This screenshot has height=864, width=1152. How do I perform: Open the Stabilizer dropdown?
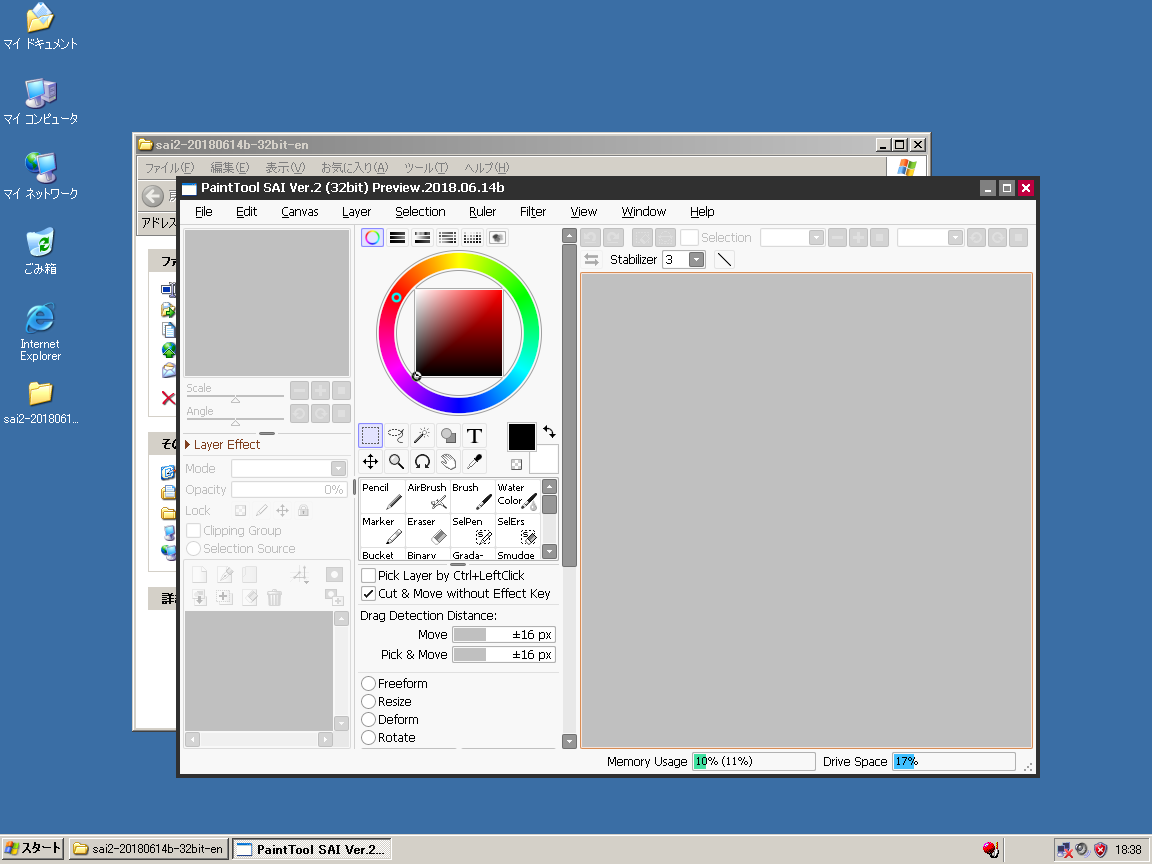coord(696,259)
